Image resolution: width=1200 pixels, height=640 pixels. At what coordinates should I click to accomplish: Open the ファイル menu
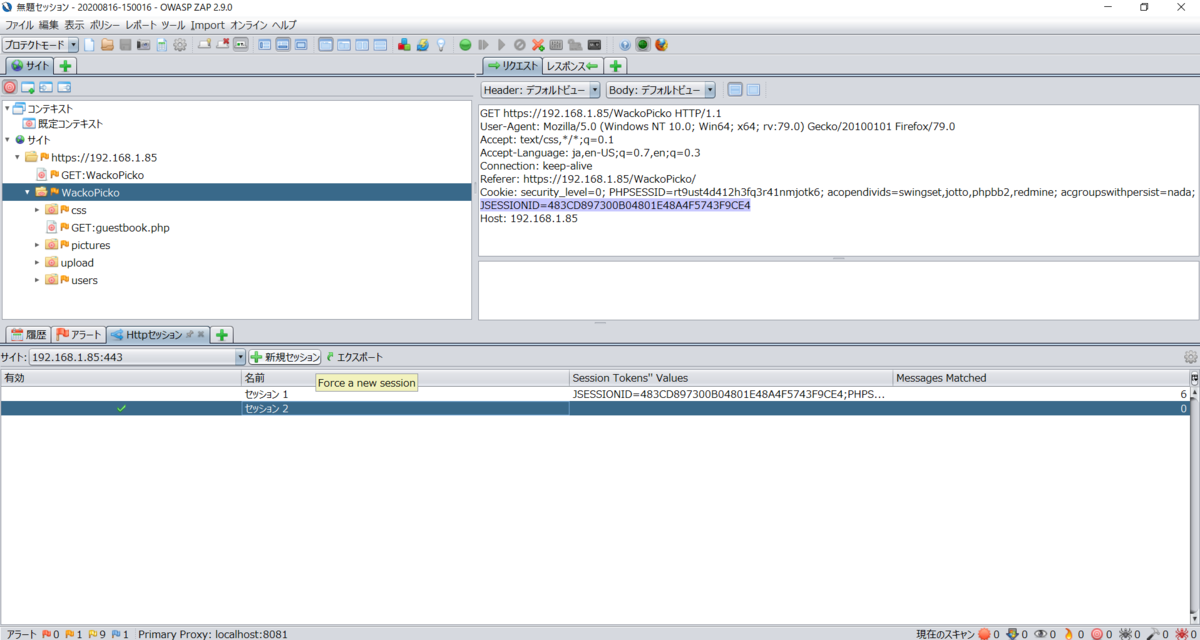pyautogui.click(x=20, y=25)
